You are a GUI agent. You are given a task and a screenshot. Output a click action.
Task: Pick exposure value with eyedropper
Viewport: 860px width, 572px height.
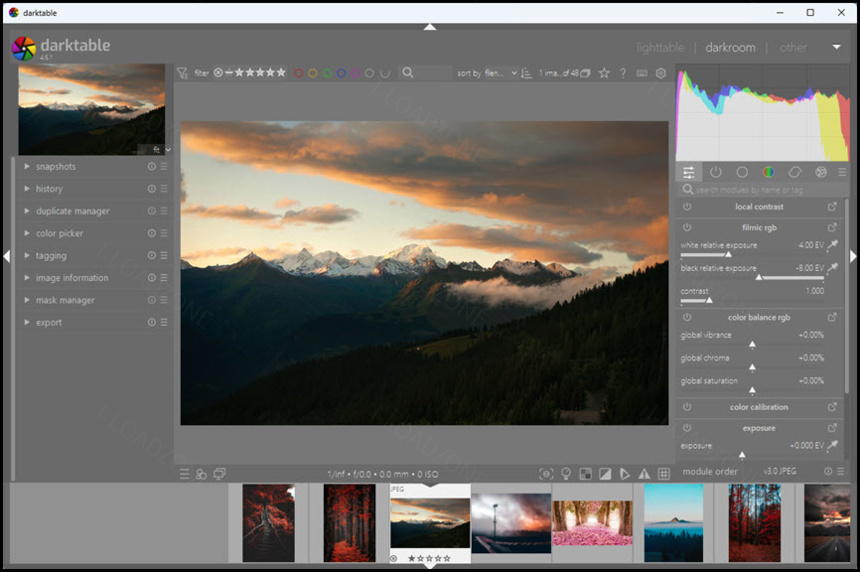[x=833, y=445]
